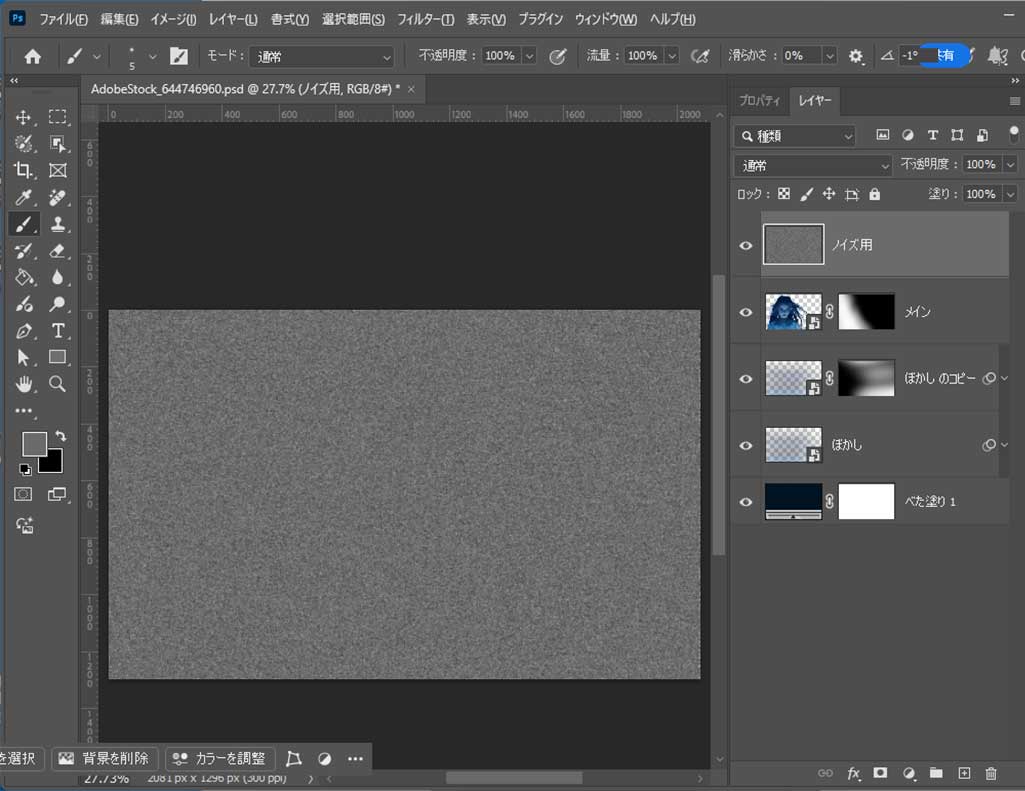Click the 背景を削除 button
This screenshot has height=791, width=1025.
105,758
